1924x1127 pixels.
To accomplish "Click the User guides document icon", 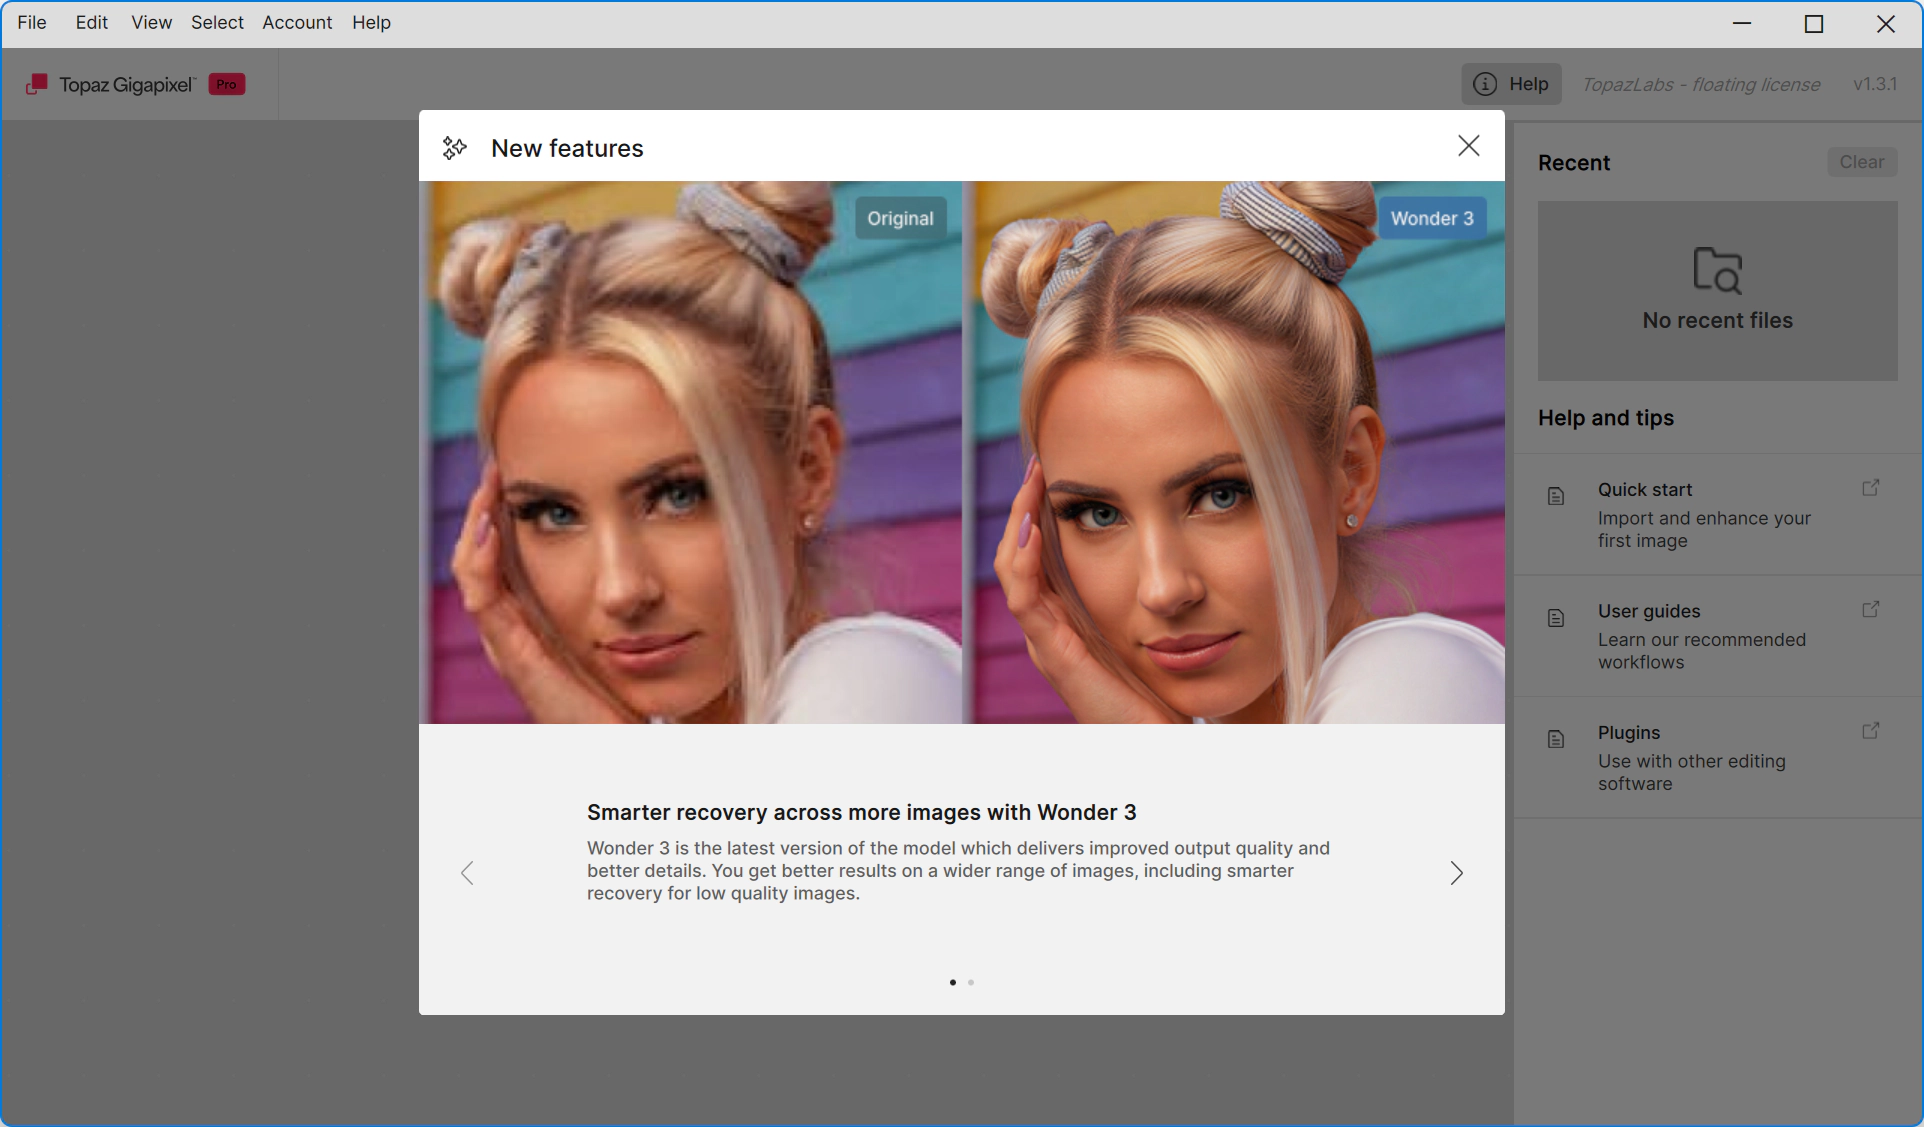I will 1556,618.
